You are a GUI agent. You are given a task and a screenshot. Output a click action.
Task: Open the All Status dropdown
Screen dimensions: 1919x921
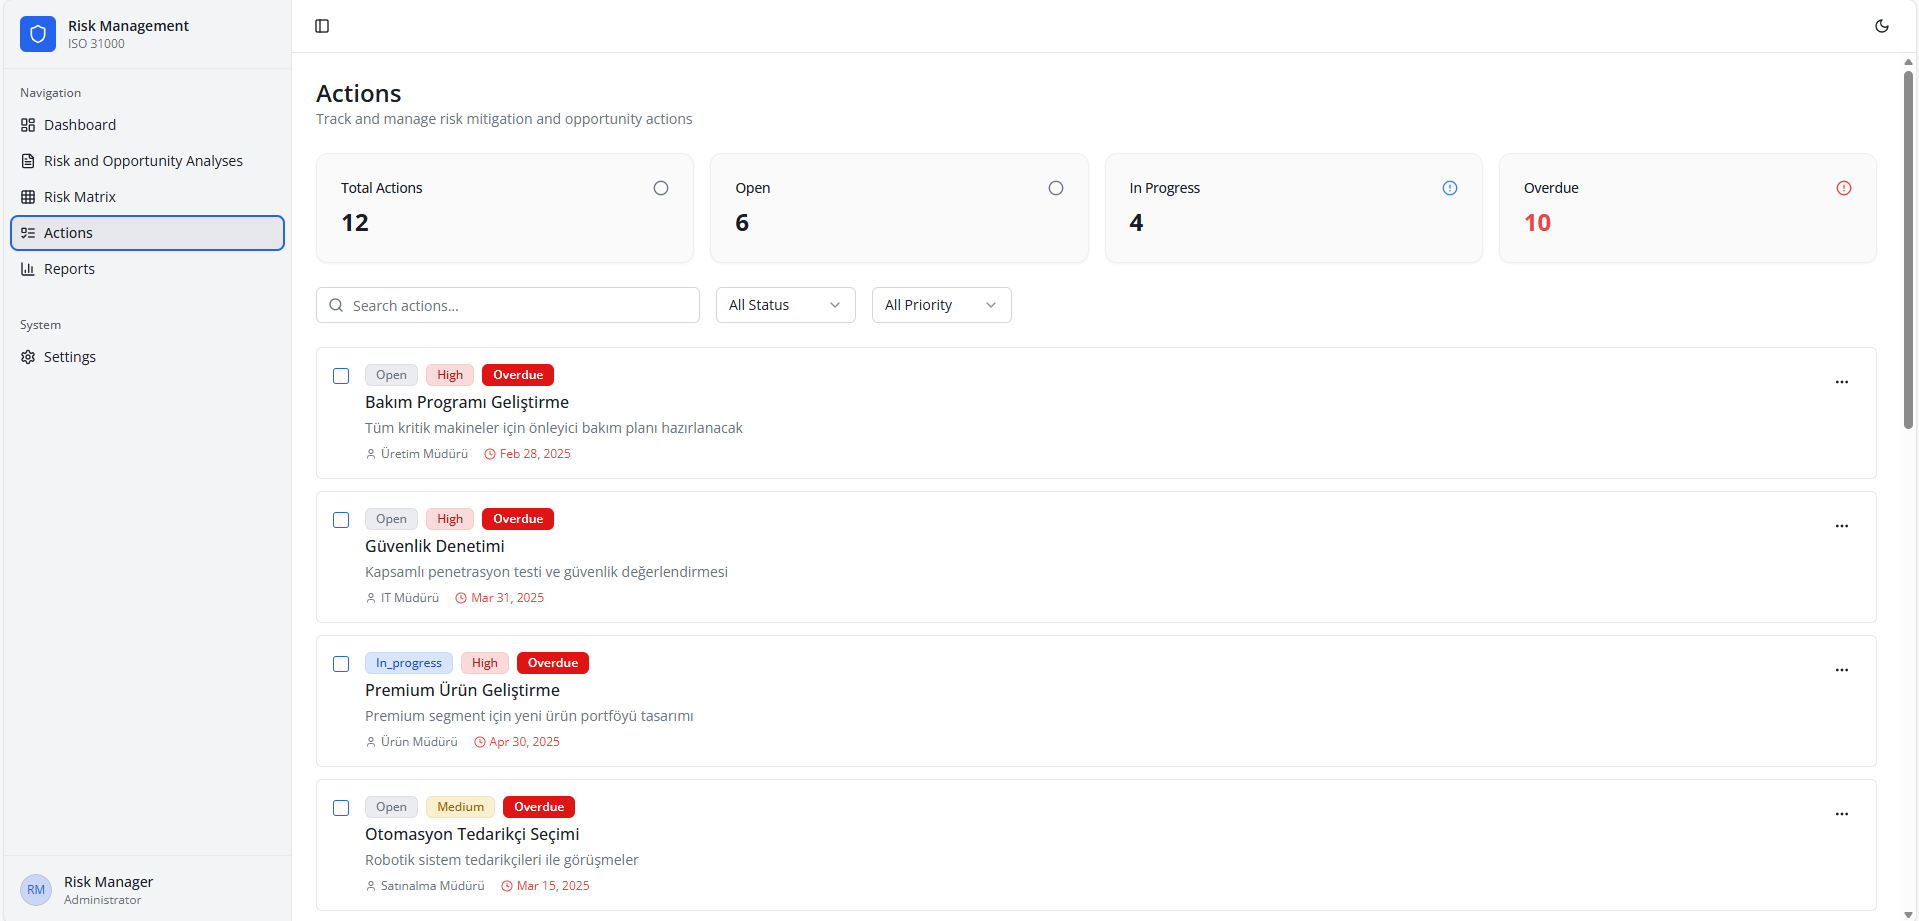coord(785,304)
